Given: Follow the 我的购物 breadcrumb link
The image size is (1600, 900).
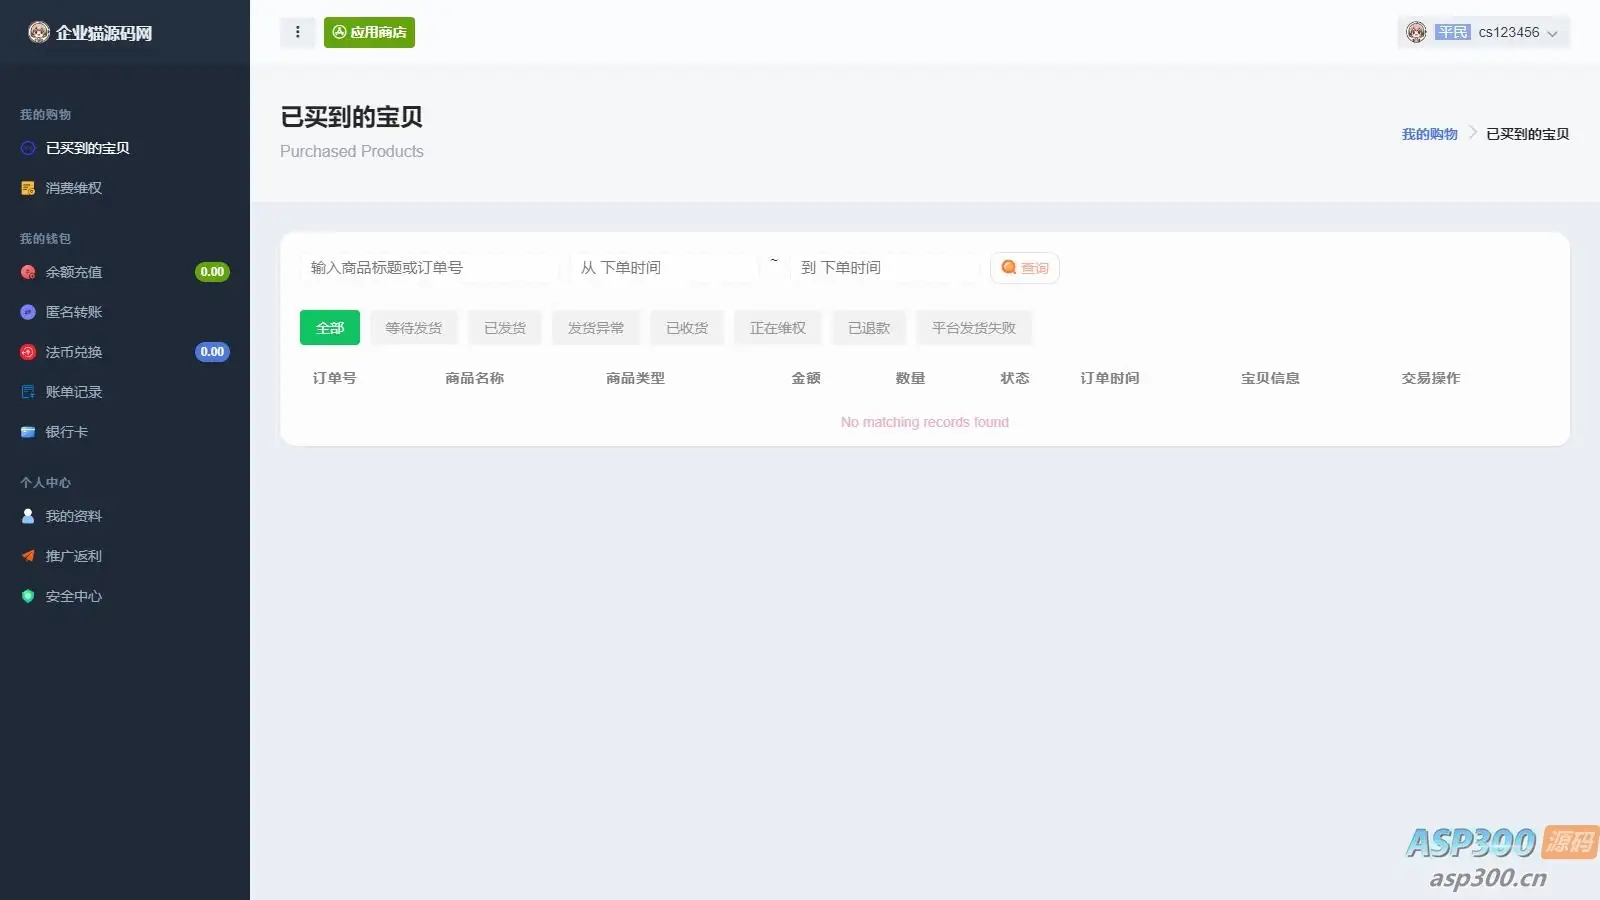Looking at the screenshot, I should coord(1429,134).
